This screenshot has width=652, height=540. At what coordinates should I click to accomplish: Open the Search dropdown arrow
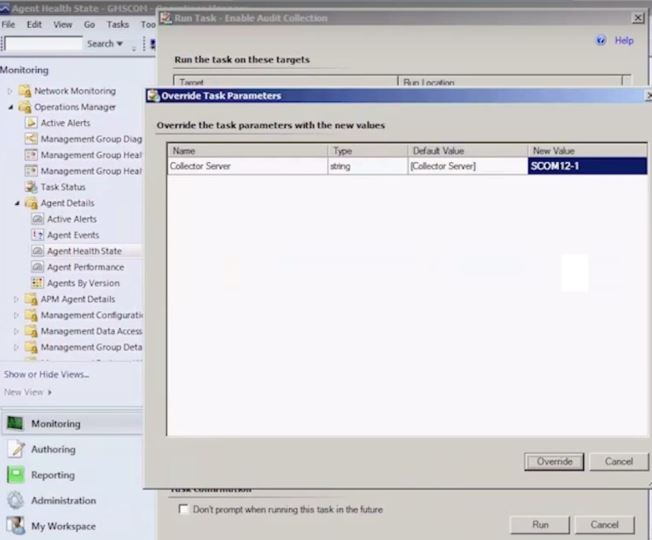pos(120,44)
